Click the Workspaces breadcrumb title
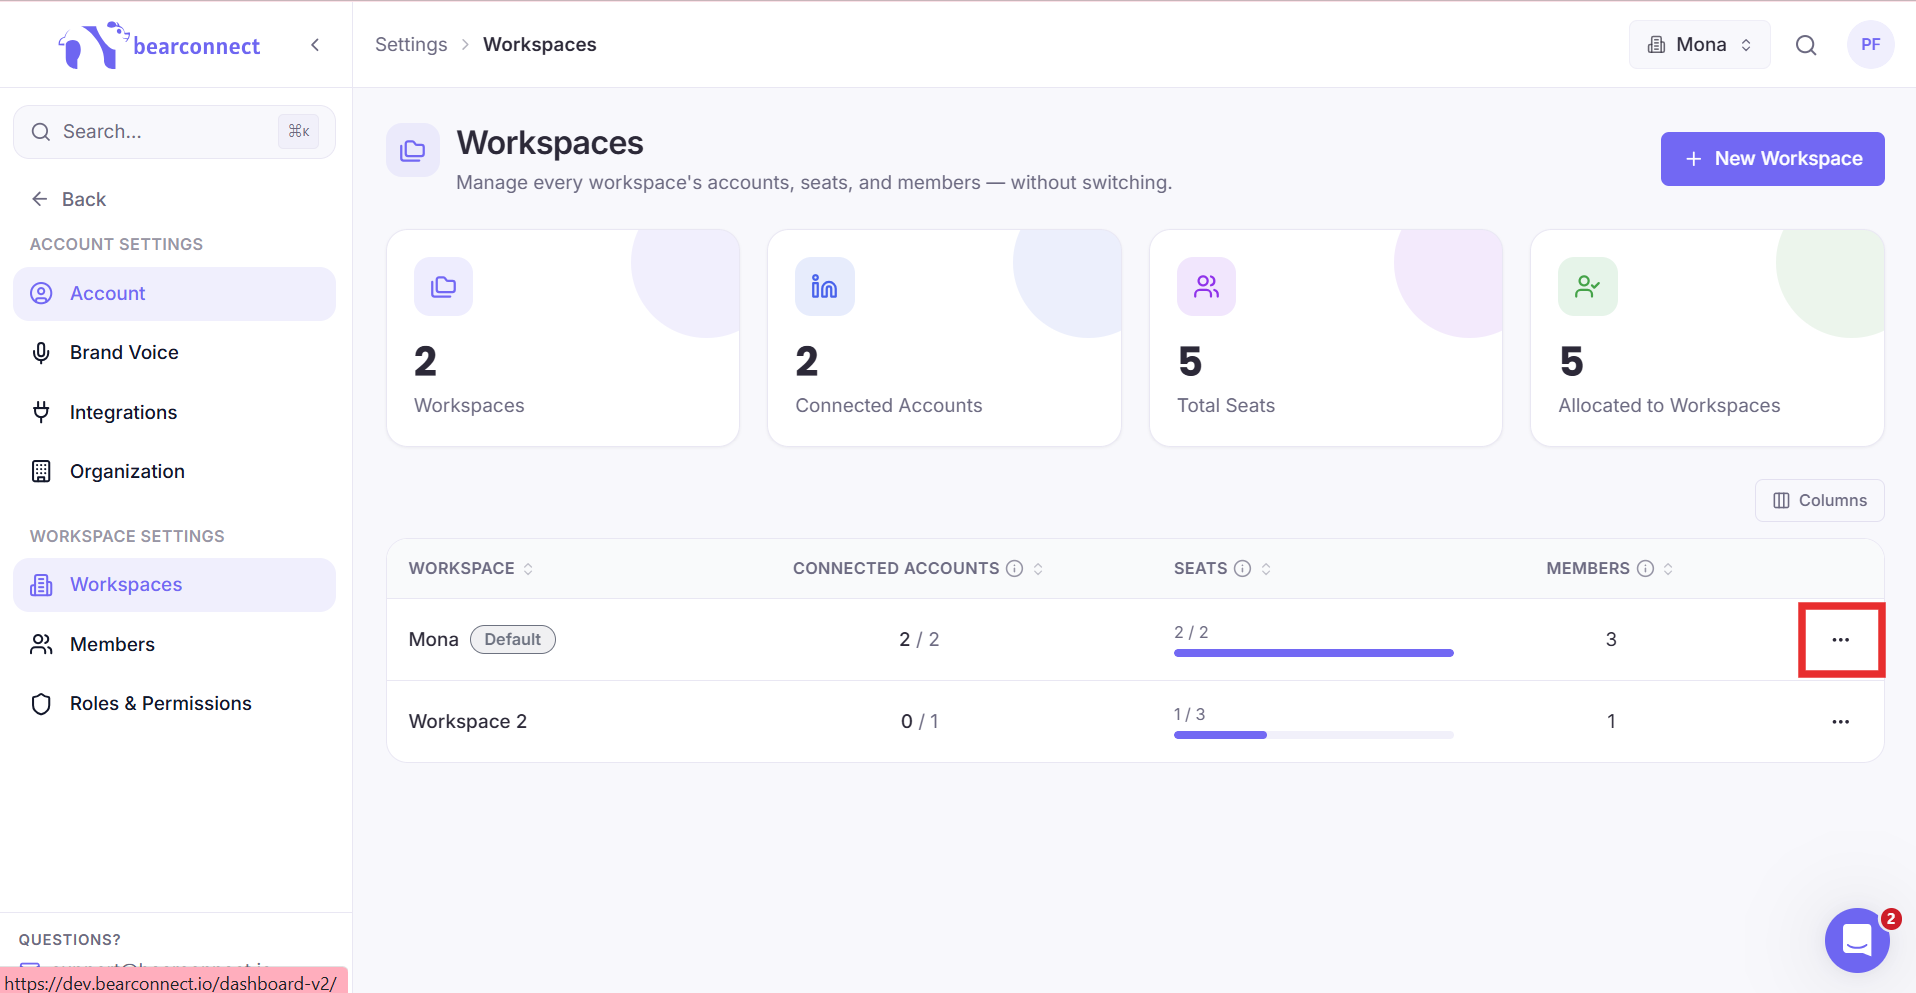The height and width of the screenshot is (993, 1916). click(x=539, y=45)
